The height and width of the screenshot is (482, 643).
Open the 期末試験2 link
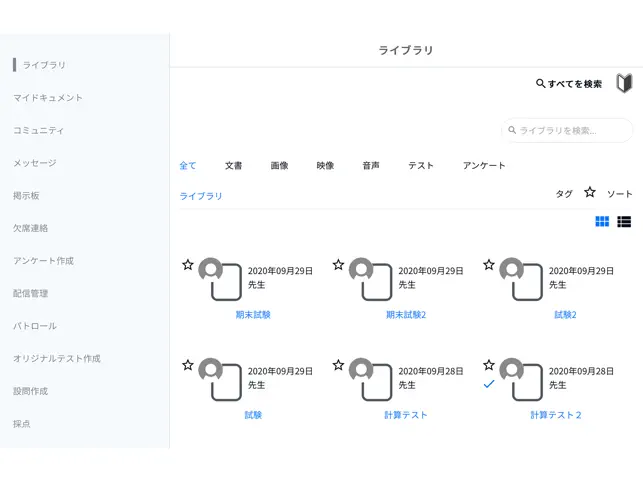(406, 315)
